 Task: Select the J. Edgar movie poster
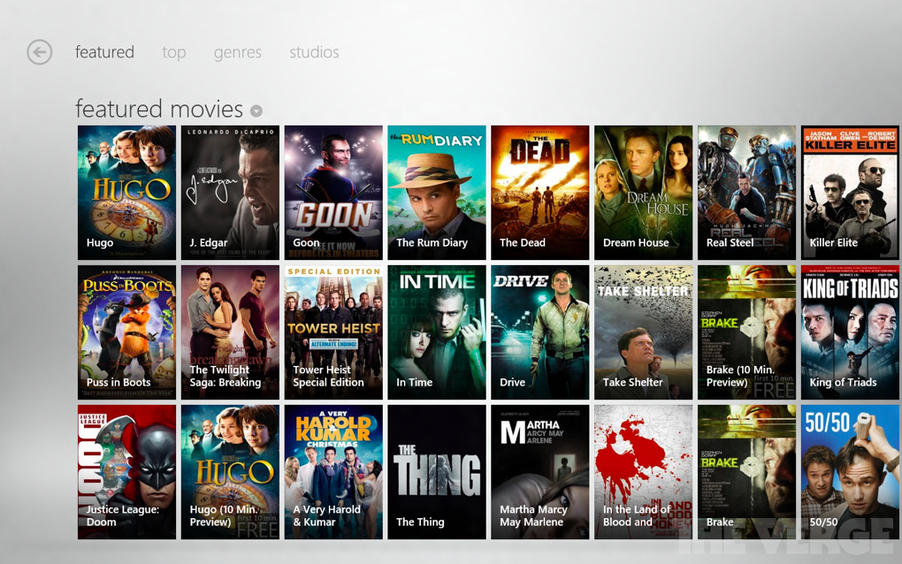point(230,193)
